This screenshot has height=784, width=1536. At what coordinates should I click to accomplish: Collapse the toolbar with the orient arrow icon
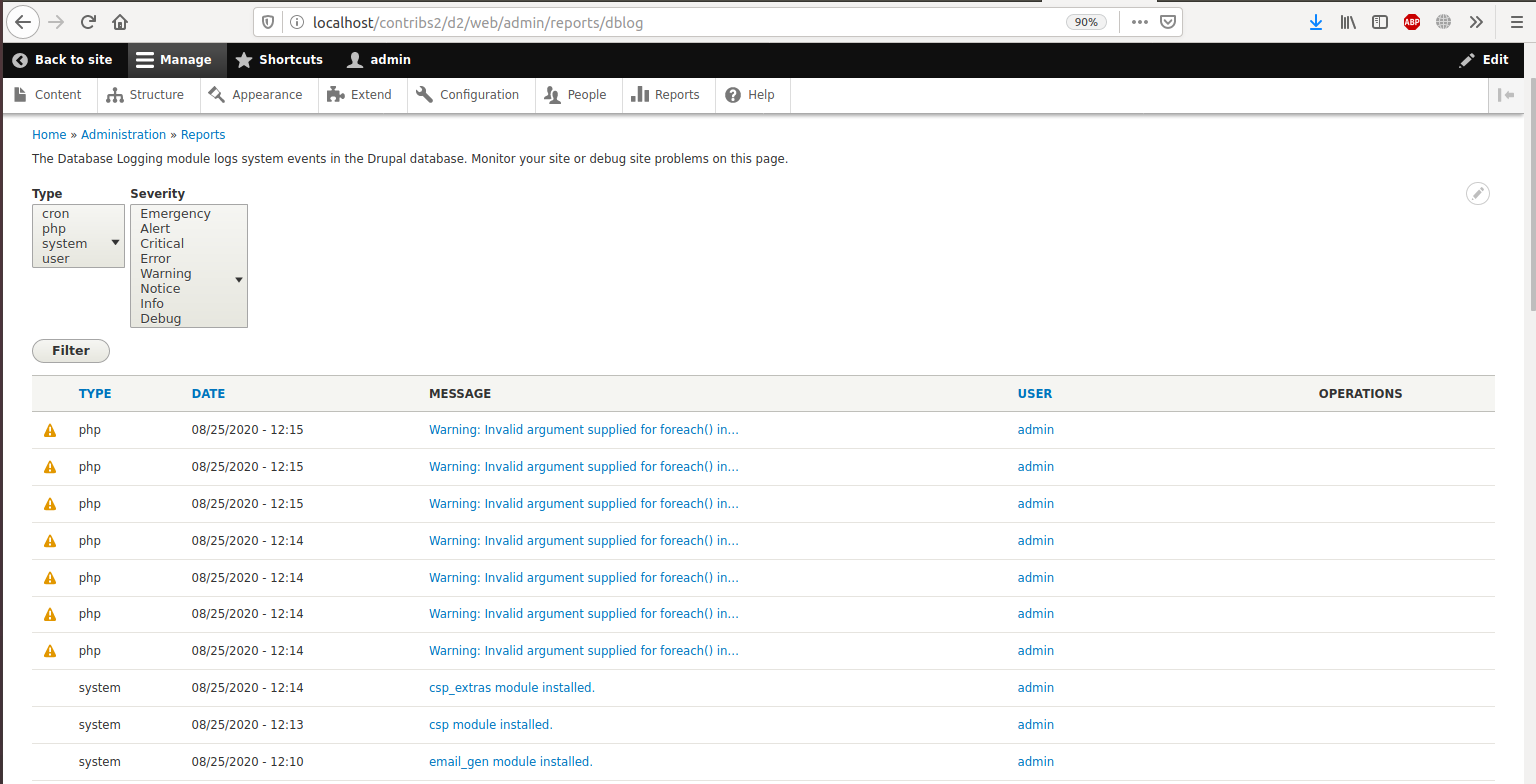(1508, 94)
